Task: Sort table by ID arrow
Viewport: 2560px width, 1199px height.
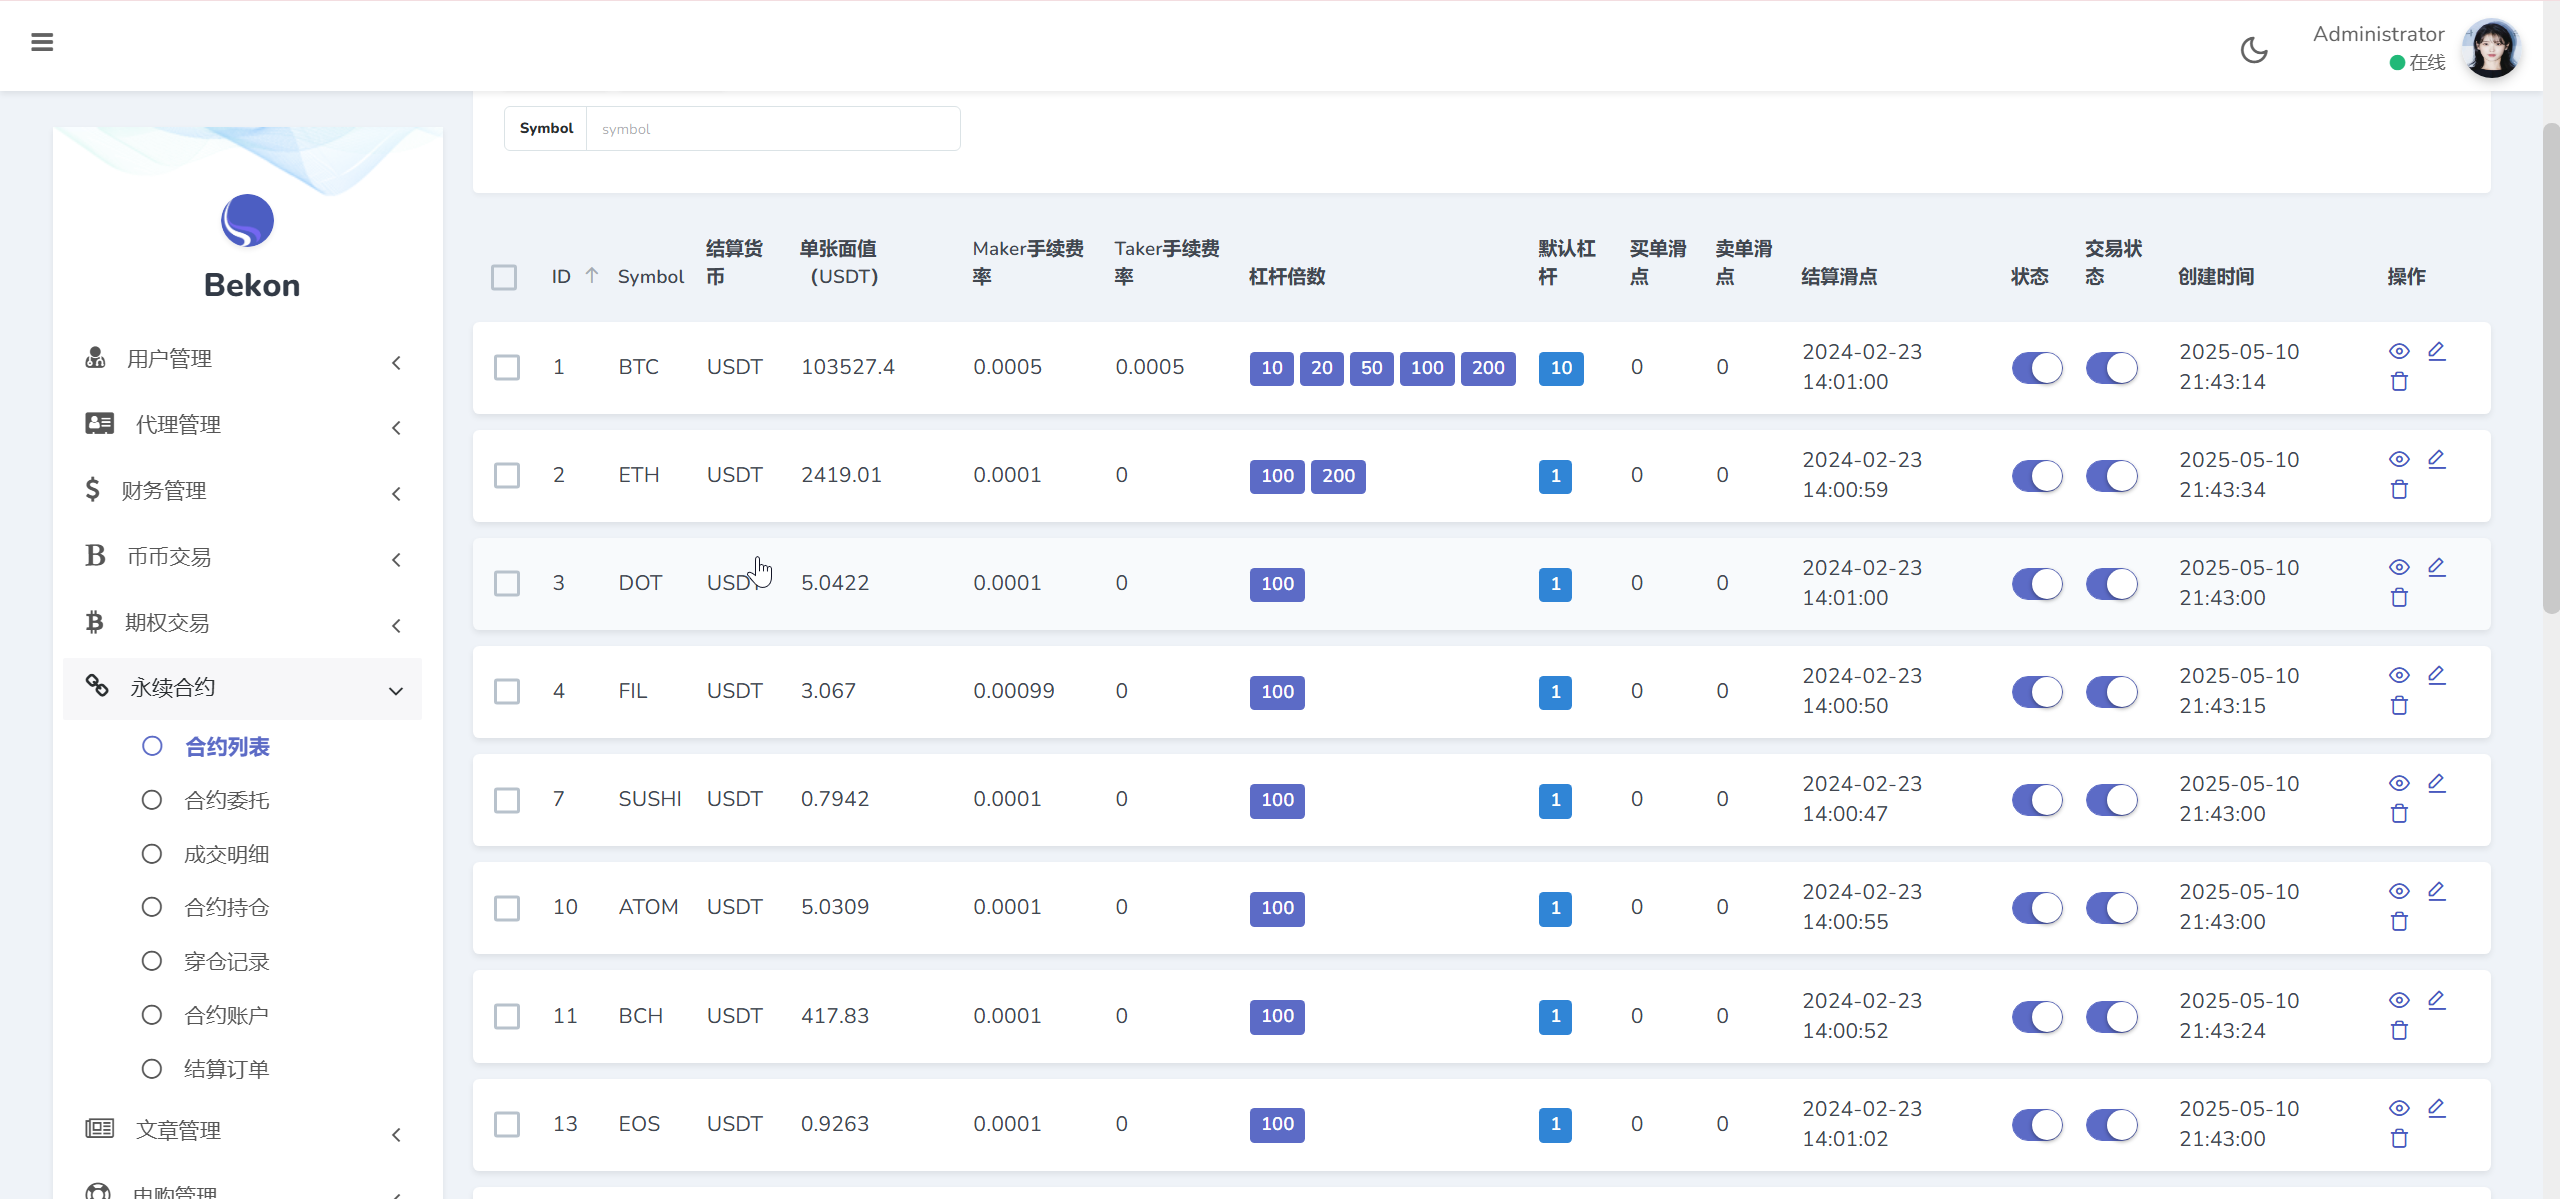Action: [x=592, y=276]
